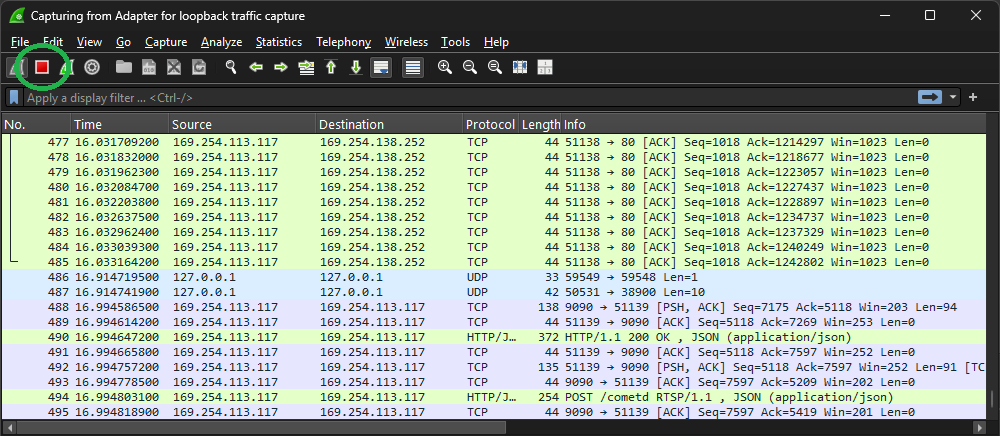The width and height of the screenshot is (1000, 436).
Task: Sort by the Info column header
Action: (x=774, y=124)
